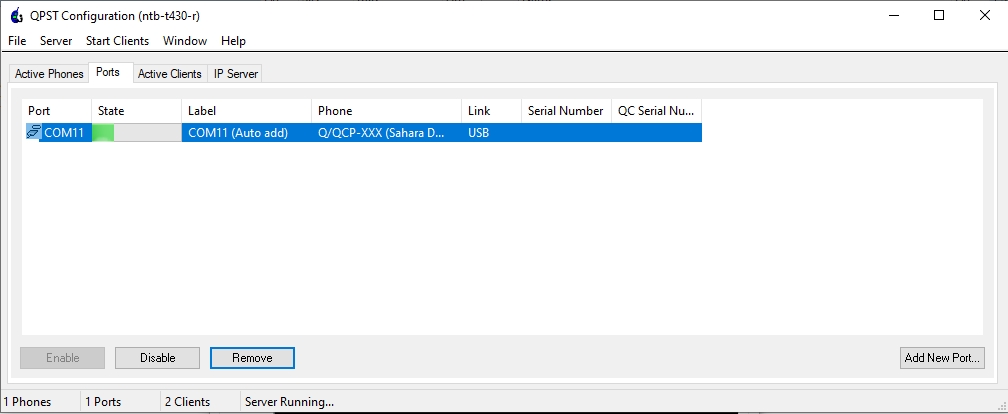Click the green State progress indicator

105,132
